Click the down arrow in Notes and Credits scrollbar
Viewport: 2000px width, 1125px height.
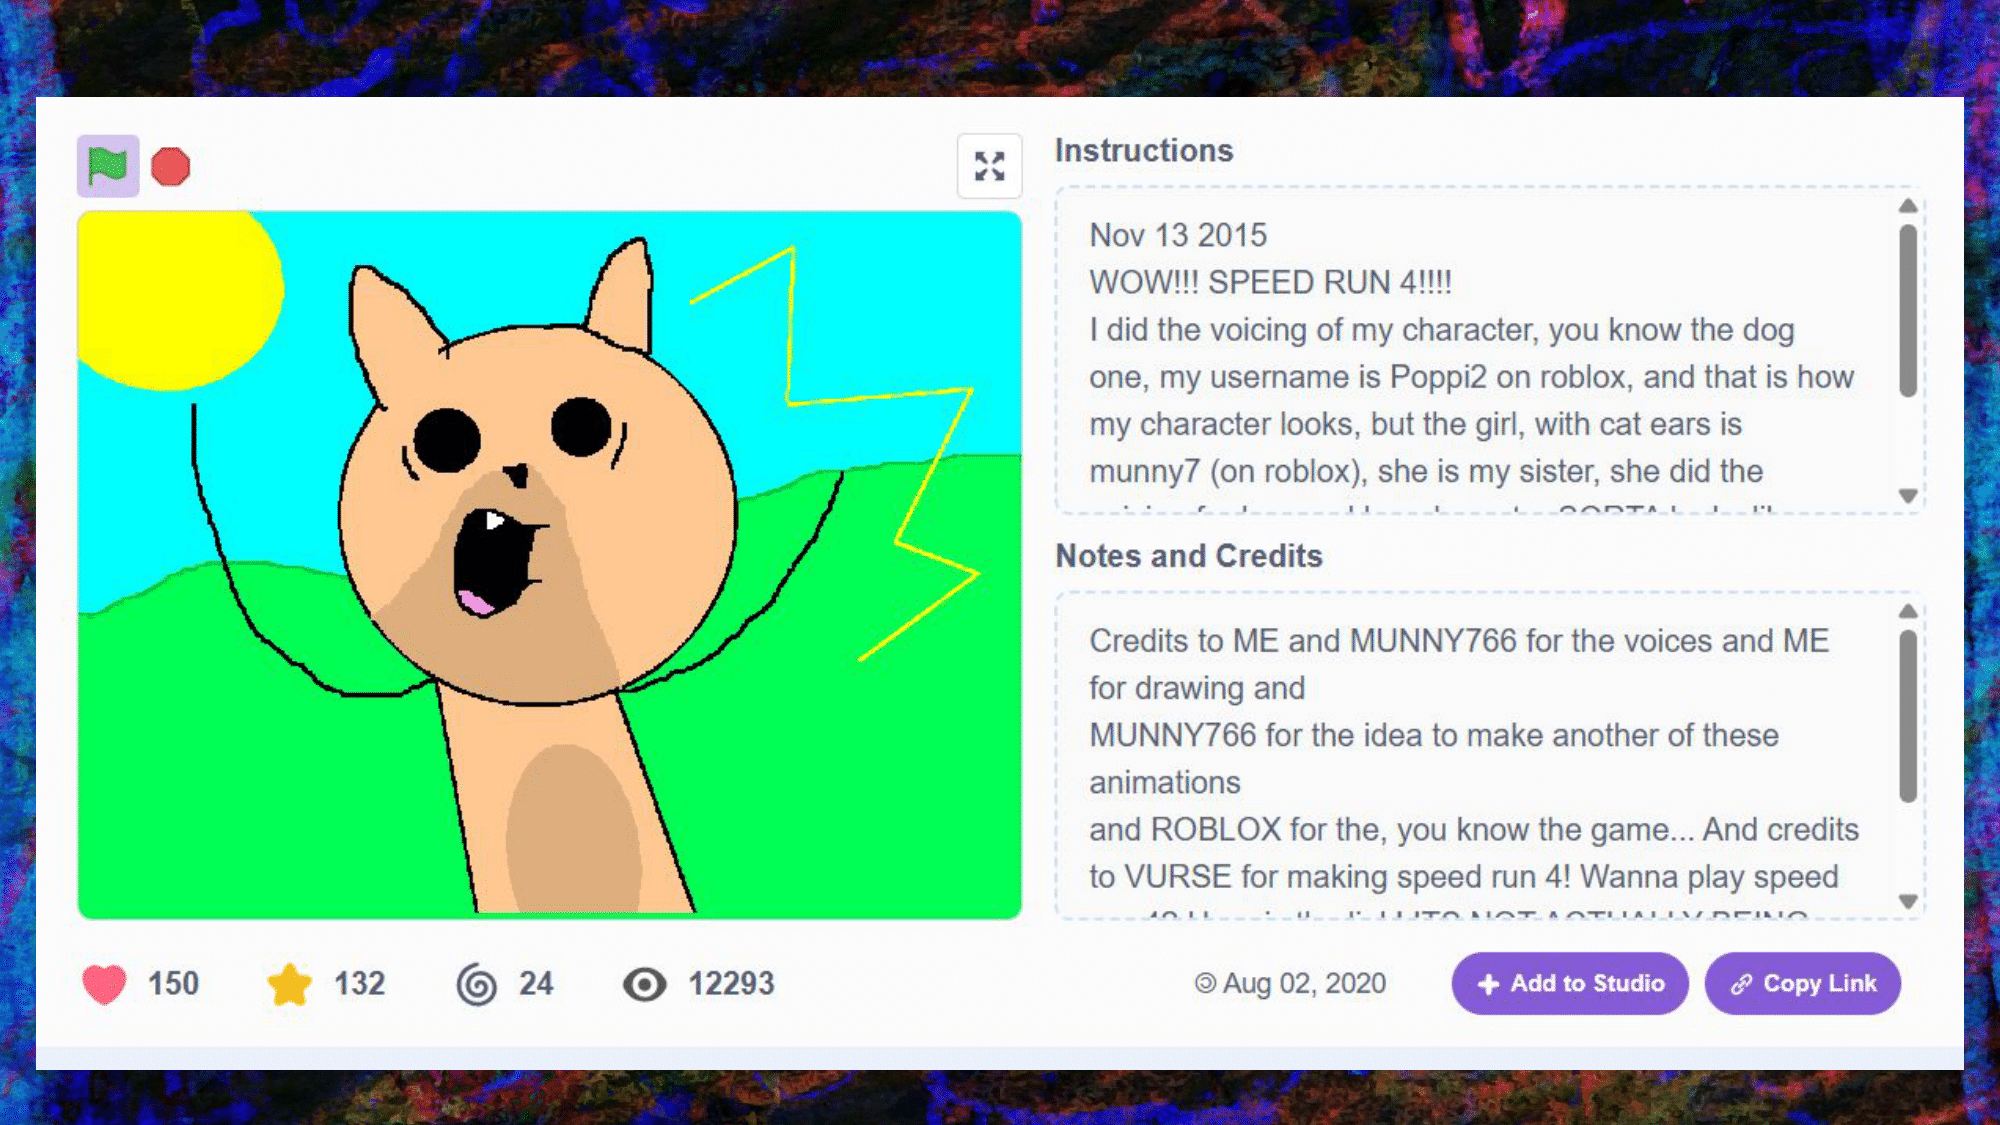[x=1908, y=901]
